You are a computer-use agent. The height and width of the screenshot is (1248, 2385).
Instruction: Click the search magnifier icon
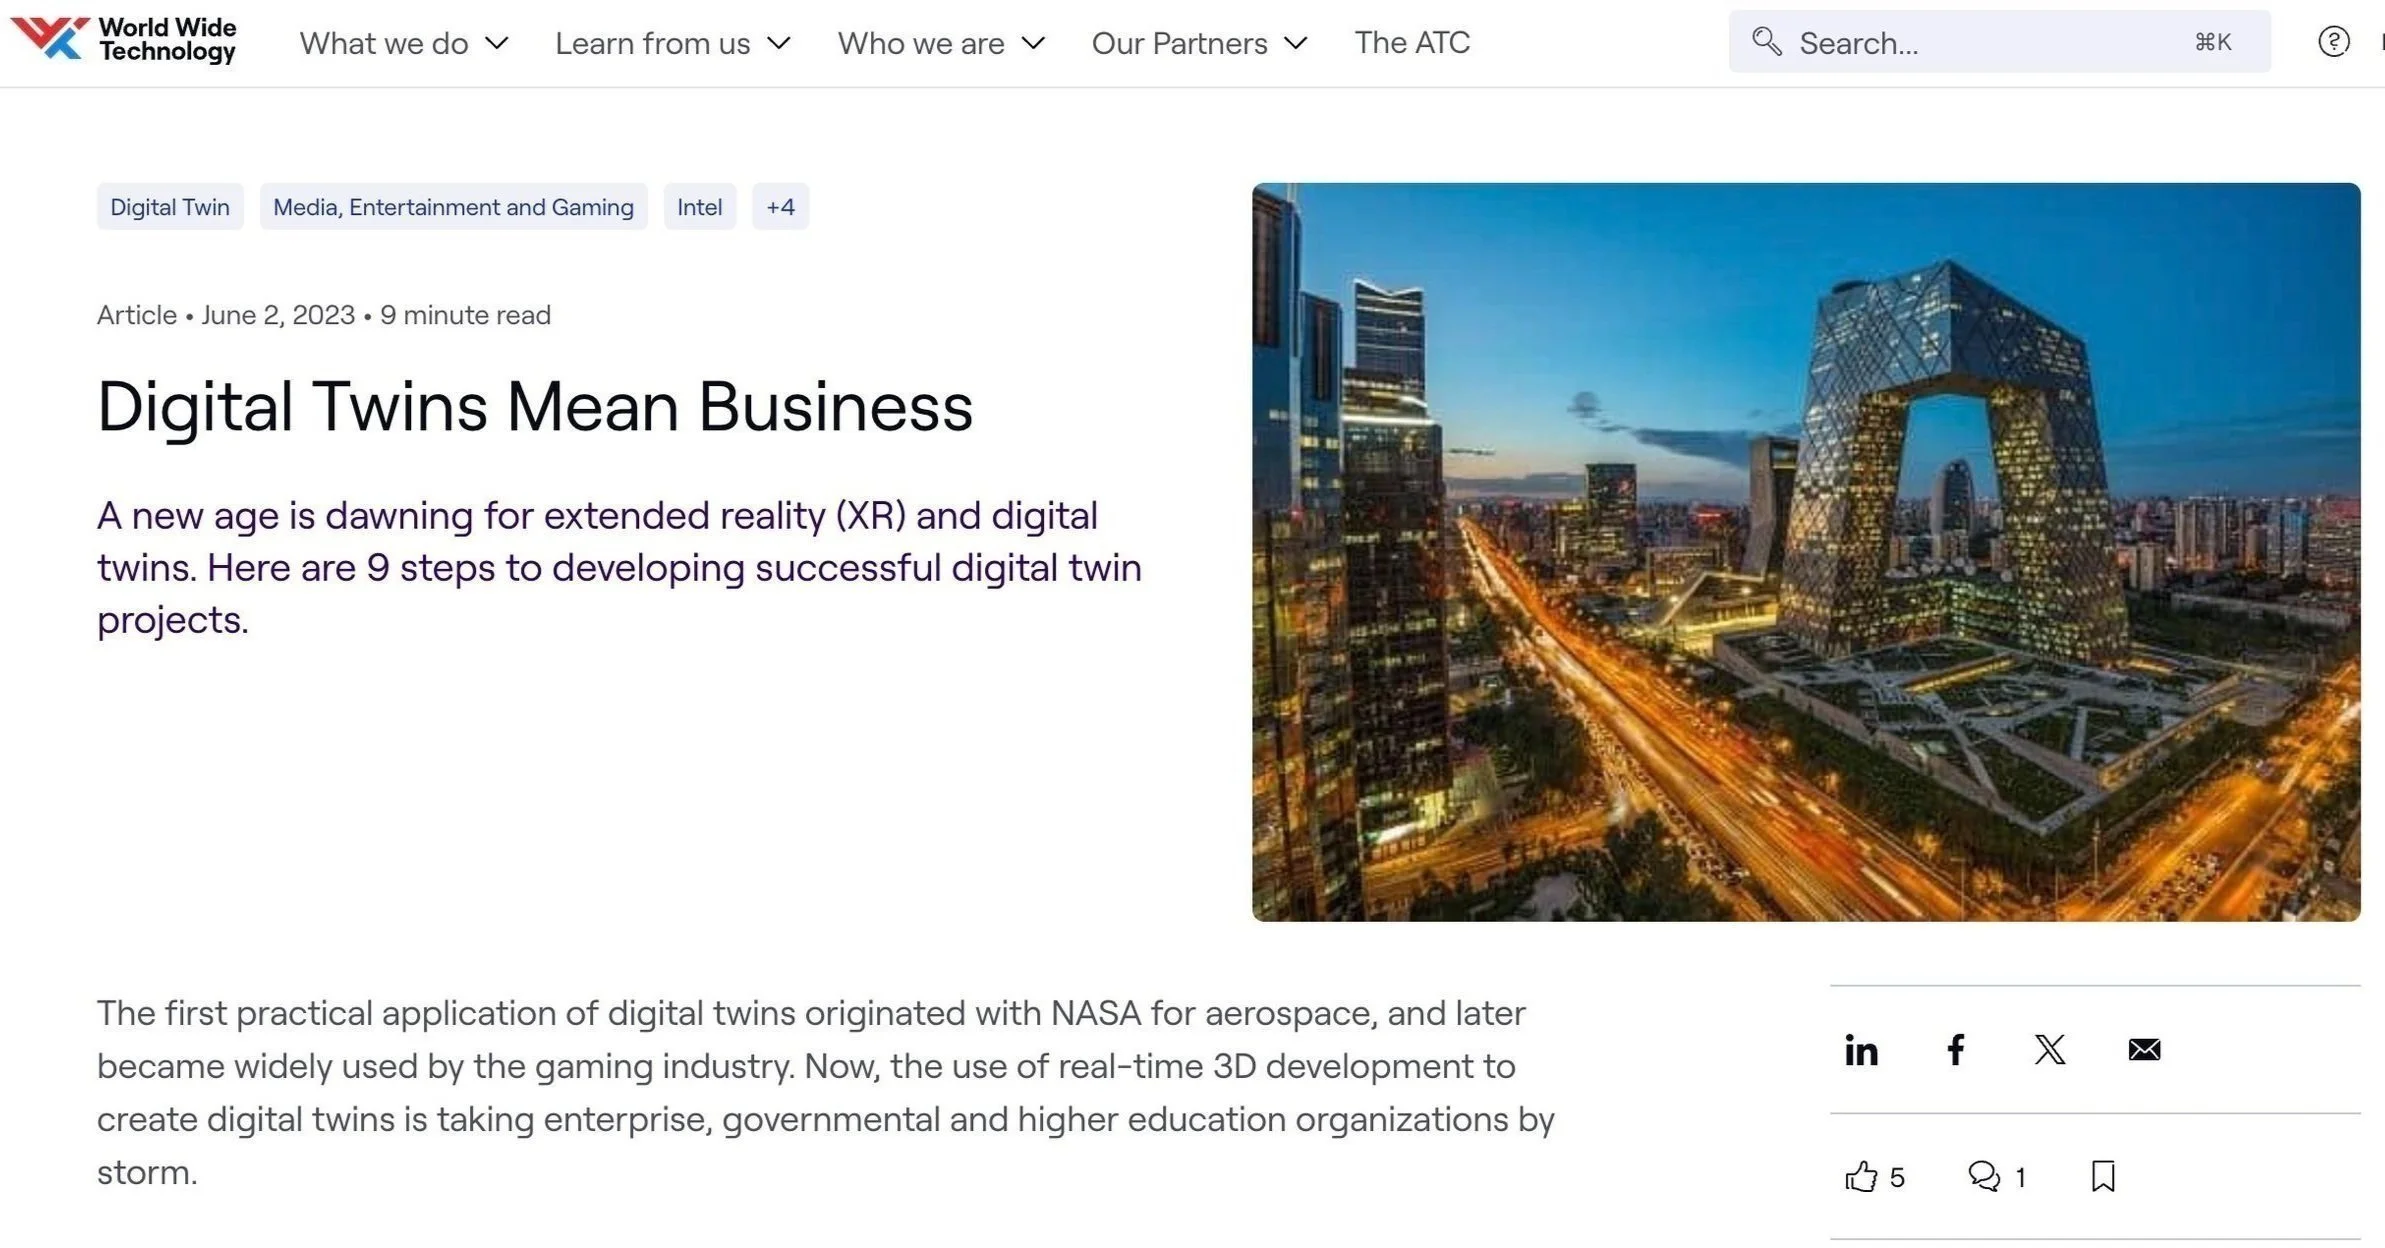point(1767,42)
